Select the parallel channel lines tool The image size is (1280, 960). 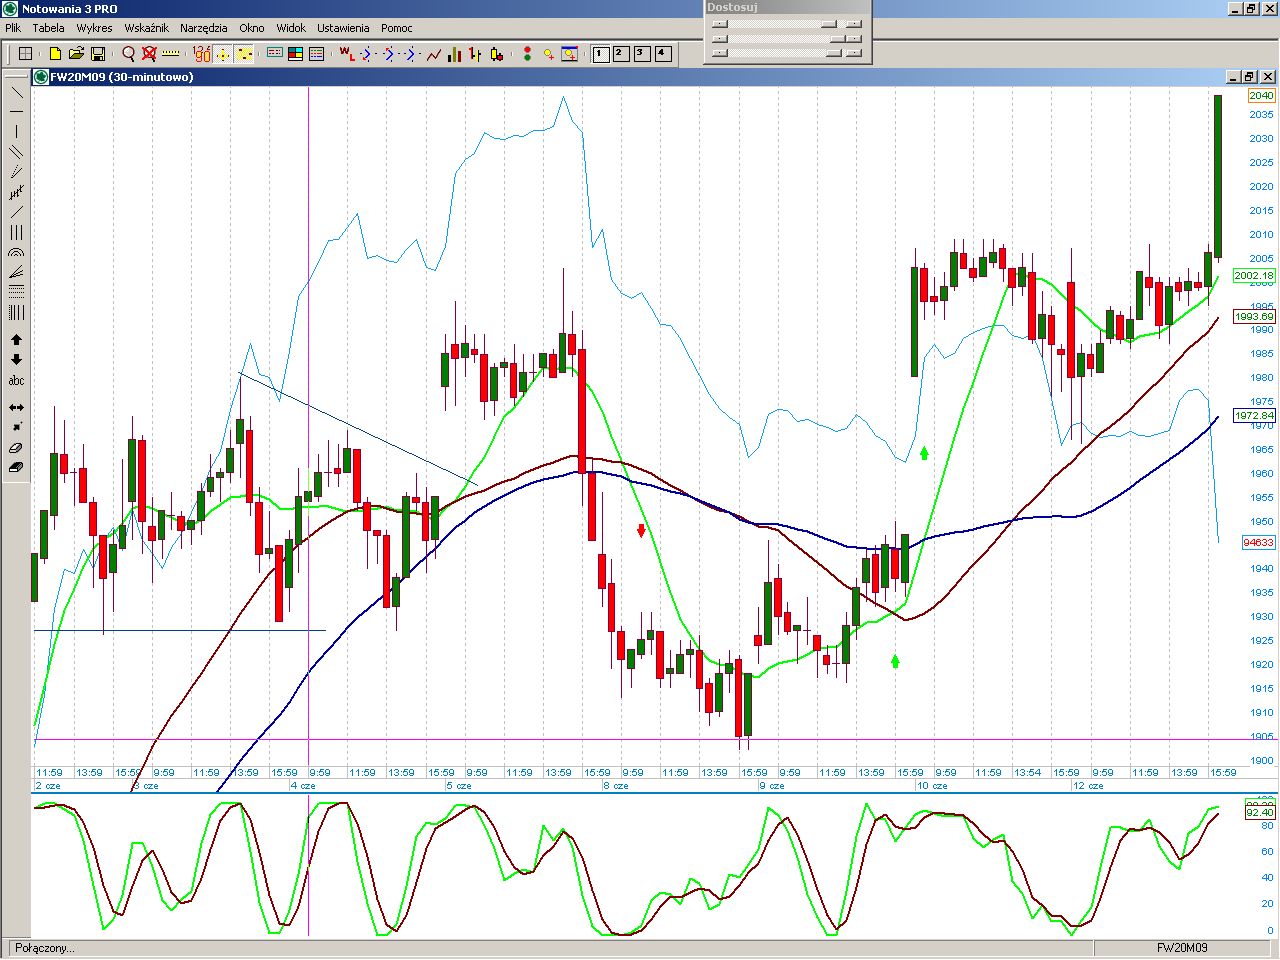coord(16,152)
